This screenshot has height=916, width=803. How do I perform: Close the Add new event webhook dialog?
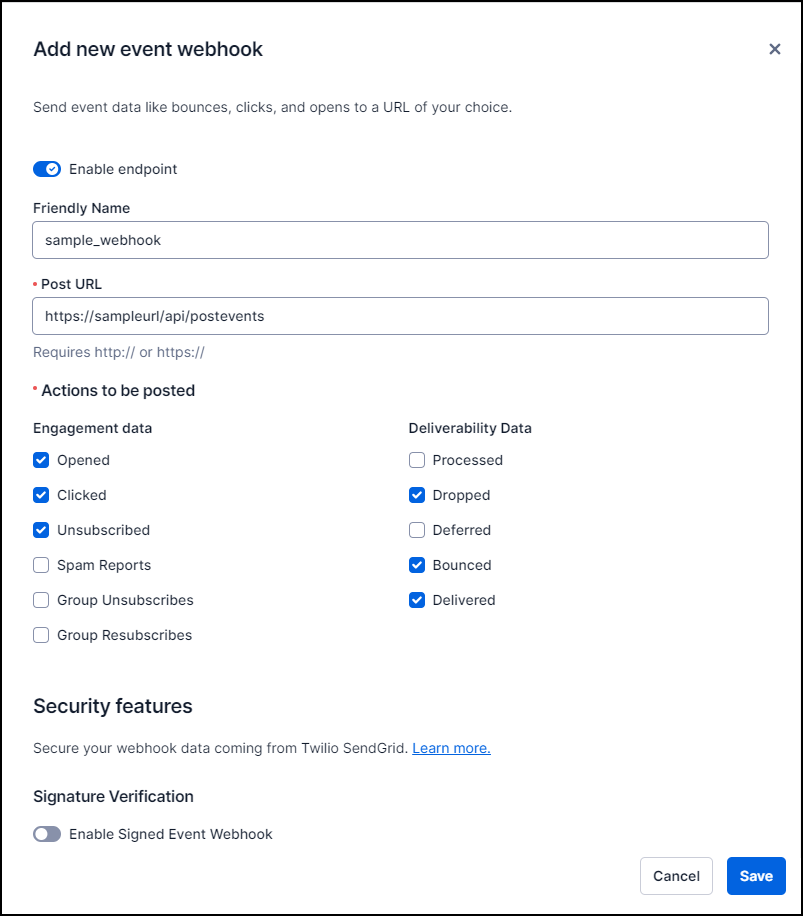(x=774, y=49)
